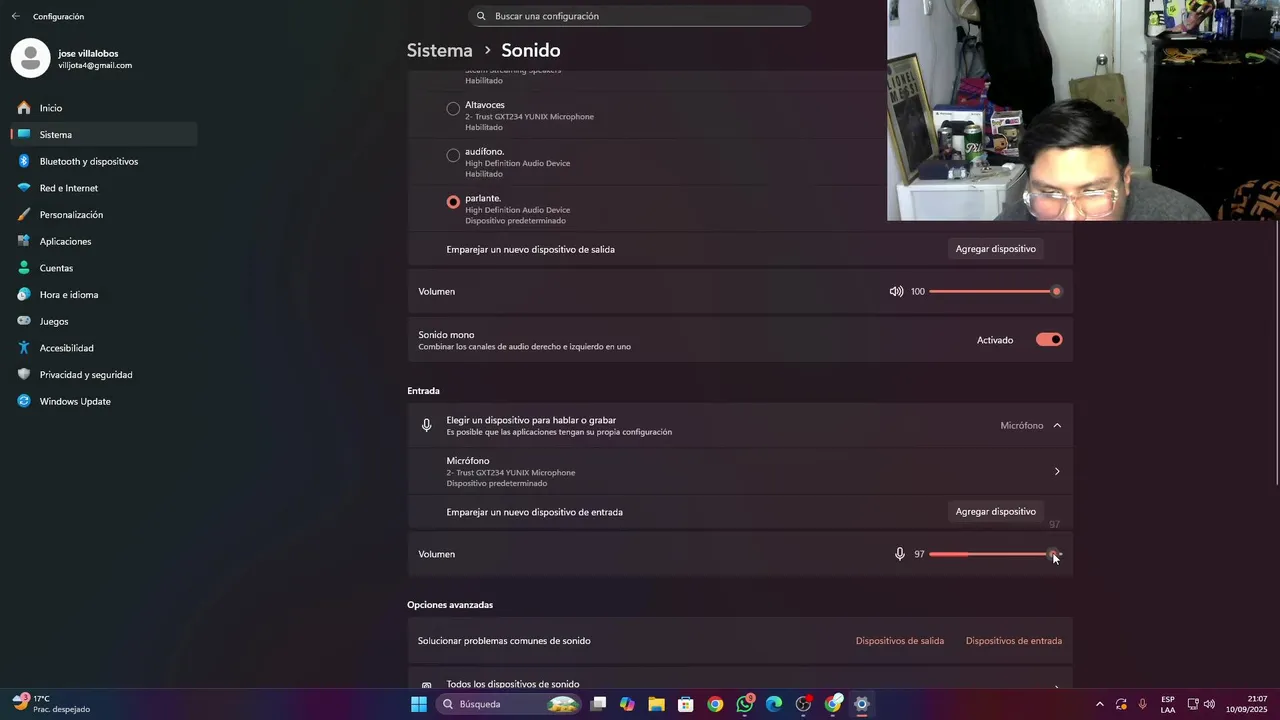This screenshot has width=1280, height=720.
Task: Mute input via the microphone volume icon
Action: click(899, 554)
